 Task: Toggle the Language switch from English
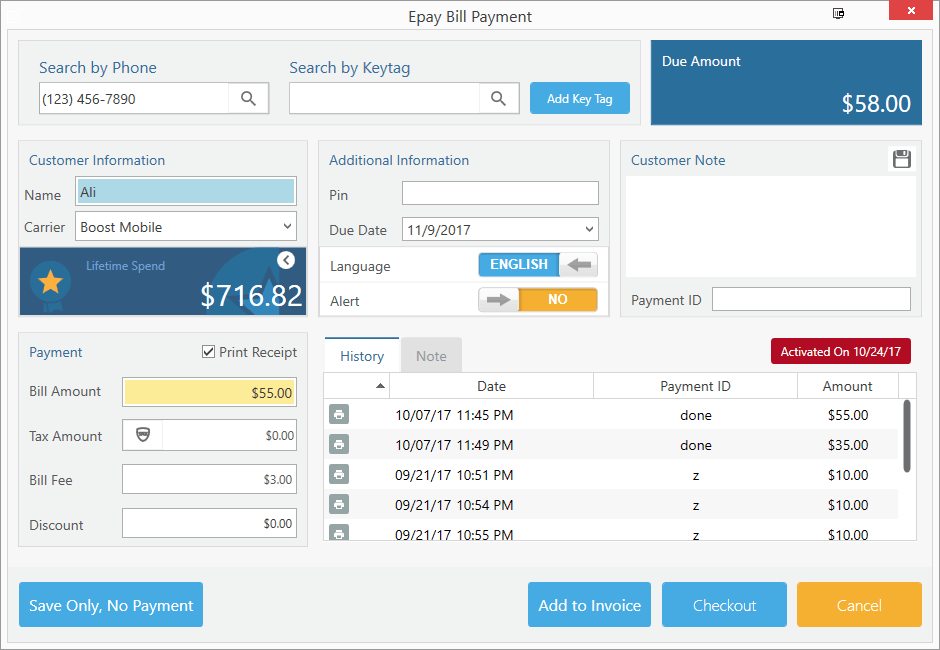pyautogui.click(x=538, y=265)
